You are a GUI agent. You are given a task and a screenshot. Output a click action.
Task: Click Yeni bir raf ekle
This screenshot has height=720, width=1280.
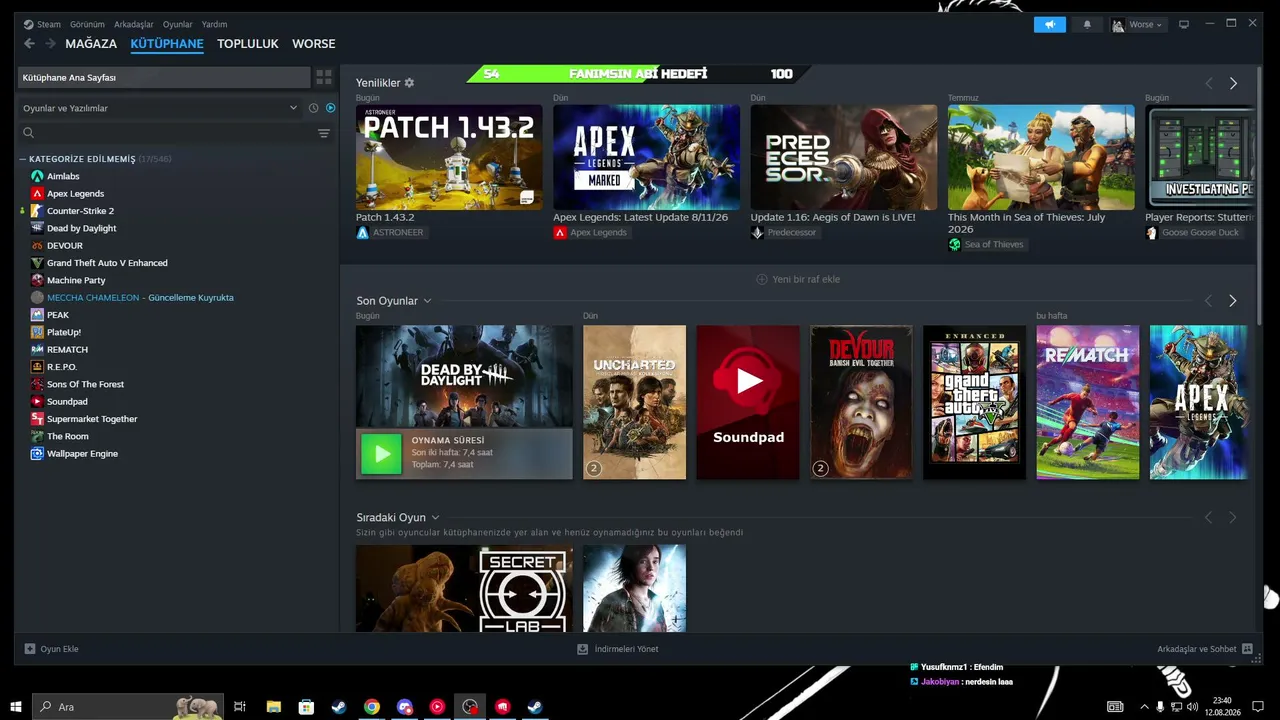(798, 279)
